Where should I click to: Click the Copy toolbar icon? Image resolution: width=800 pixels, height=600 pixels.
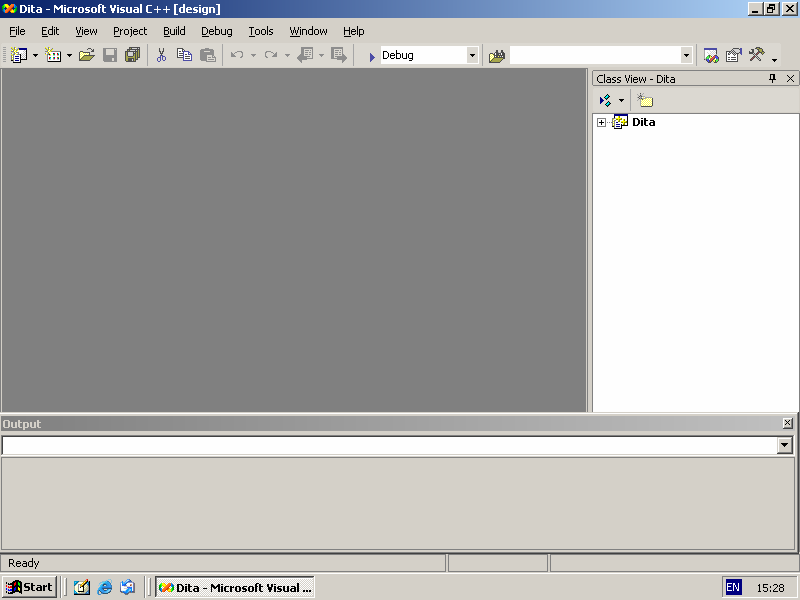coord(184,55)
